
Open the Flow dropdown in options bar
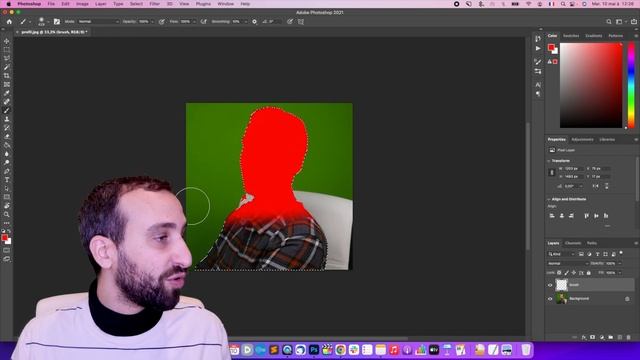click(194, 22)
